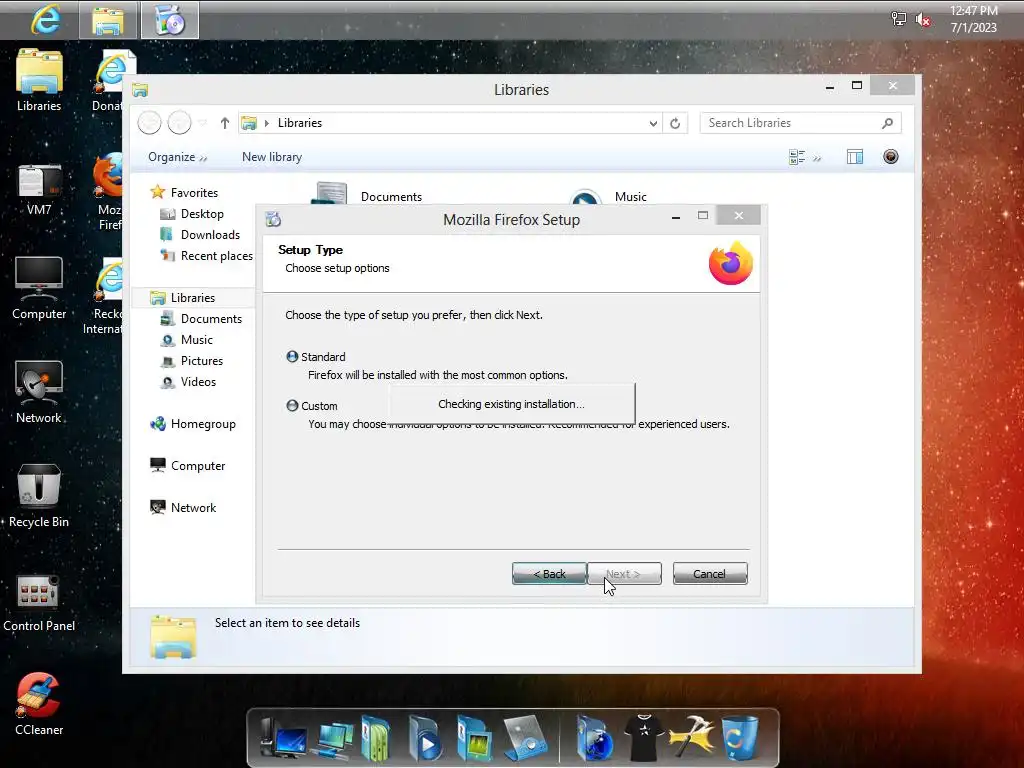Open the CCleaner desktop icon
The height and width of the screenshot is (768, 1024).
pos(39,704)
